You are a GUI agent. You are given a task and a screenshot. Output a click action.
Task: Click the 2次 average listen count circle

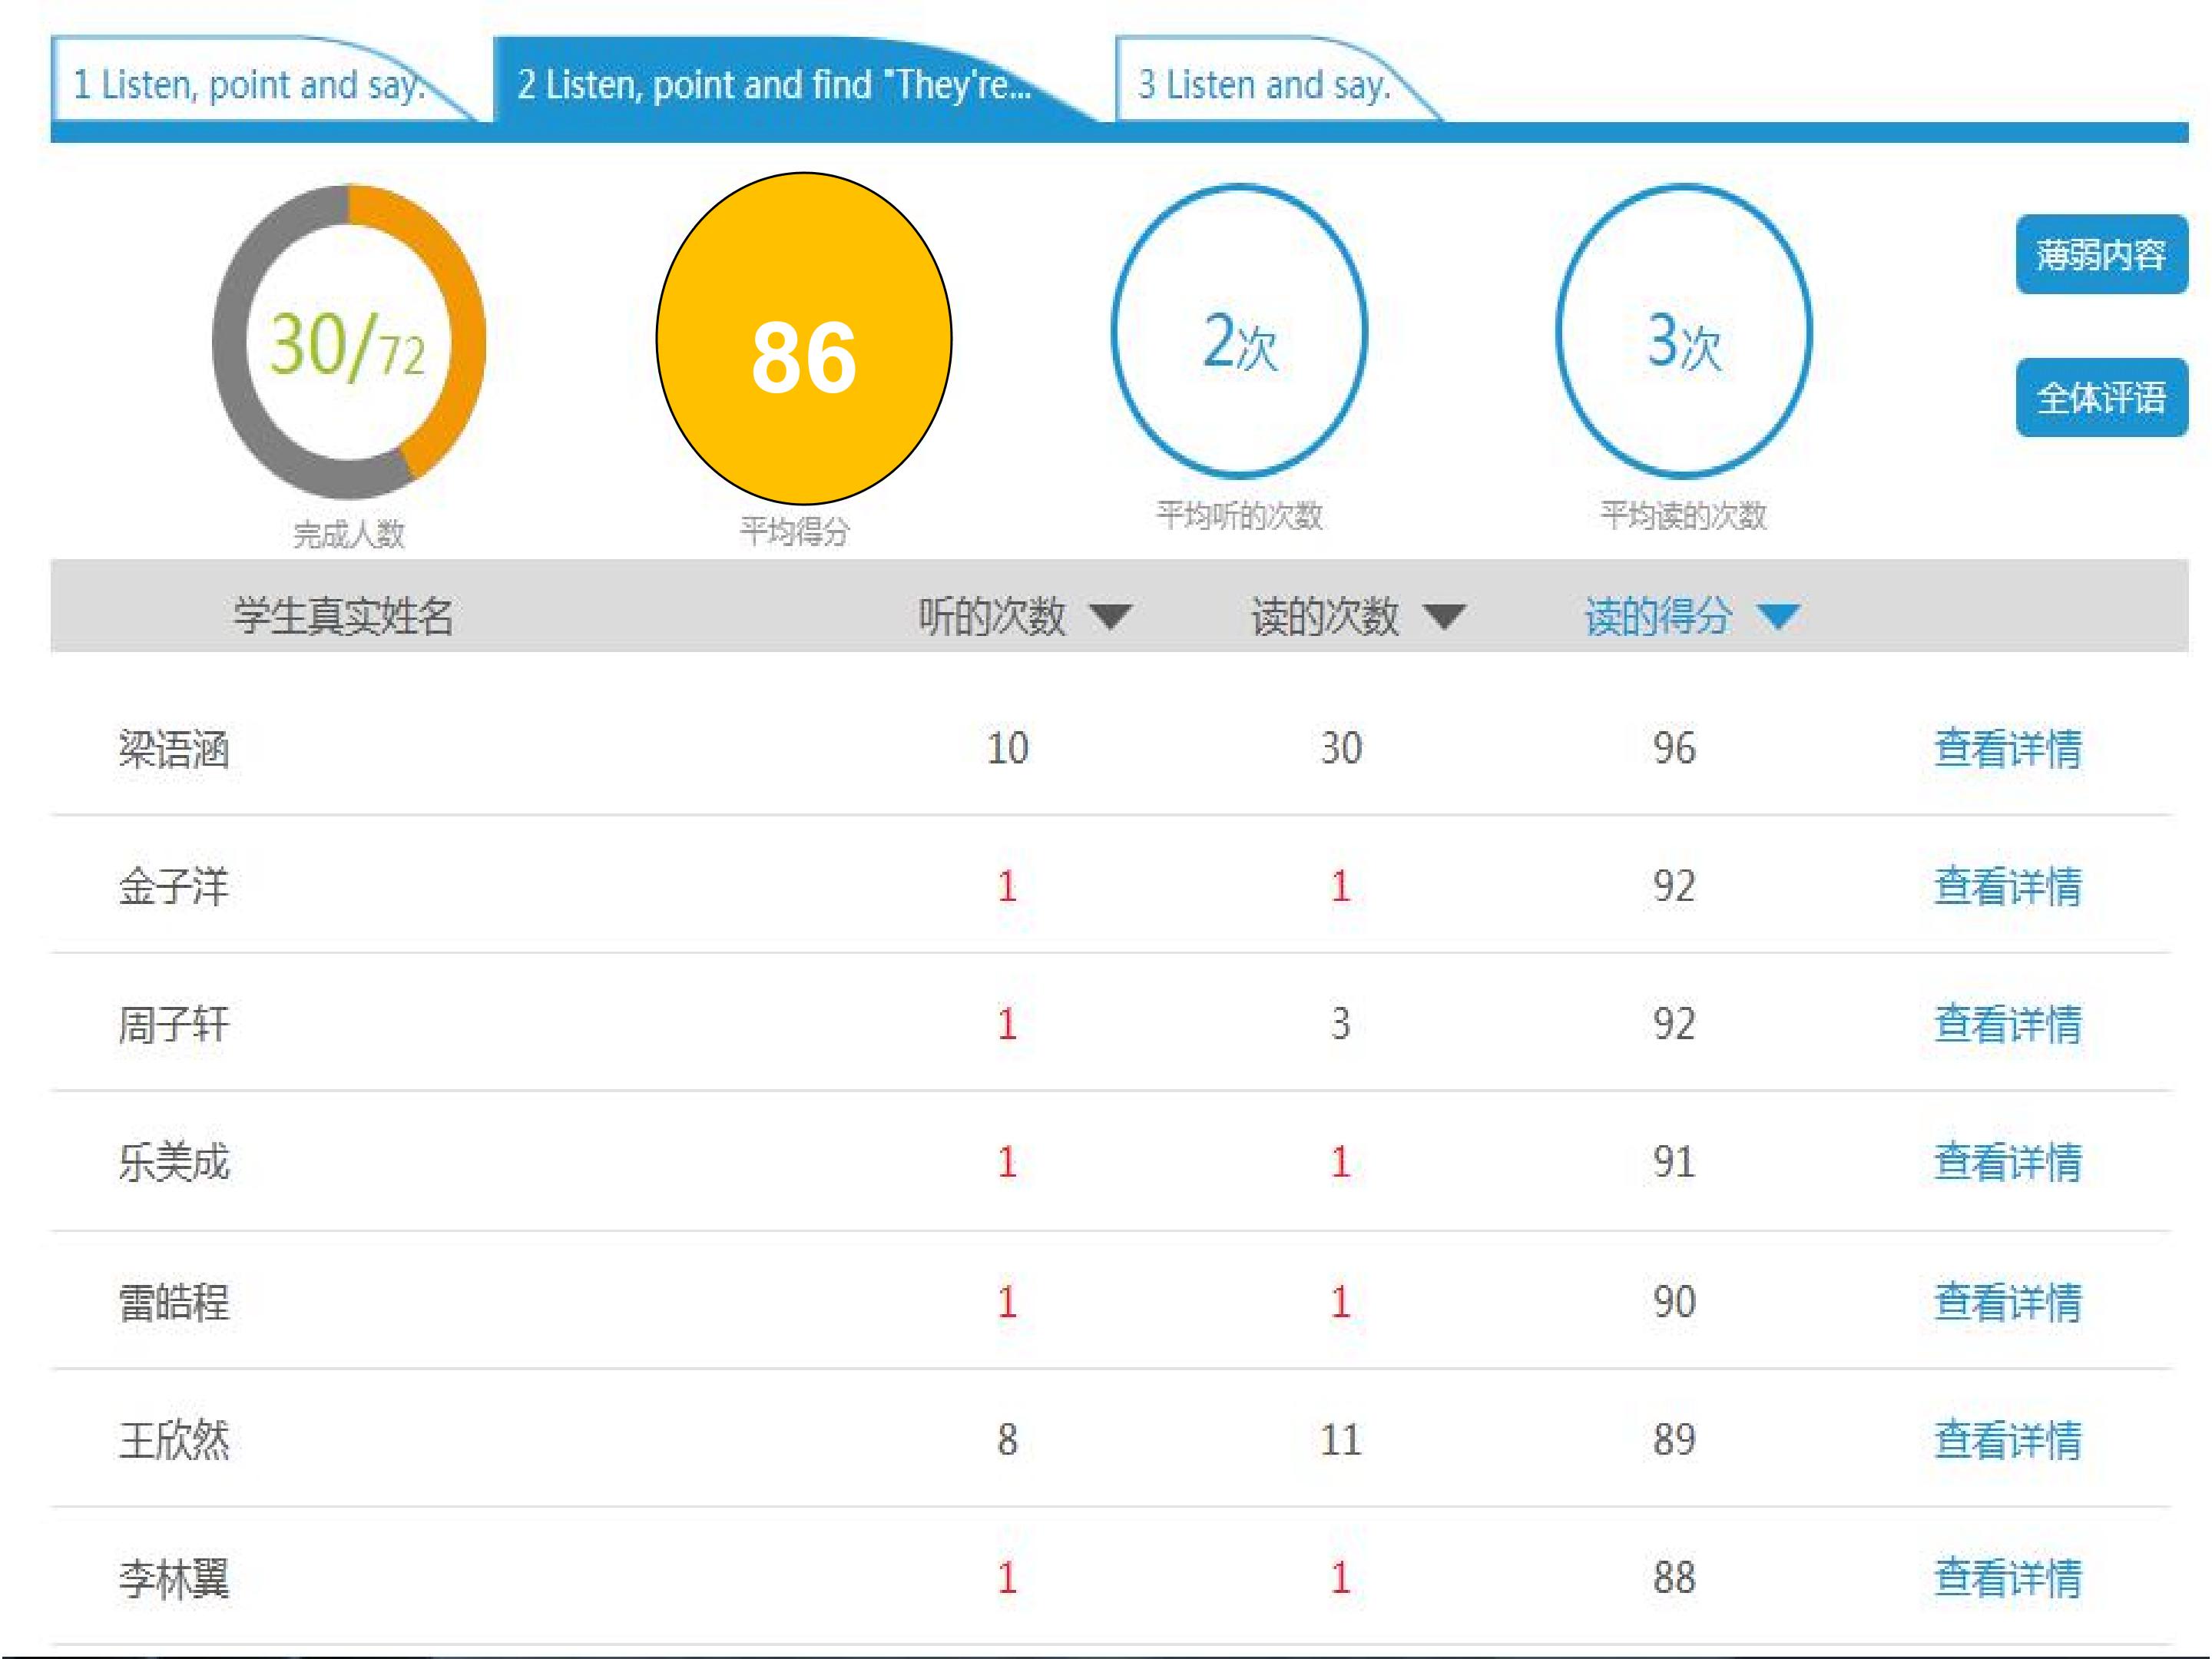(1239, 331)
